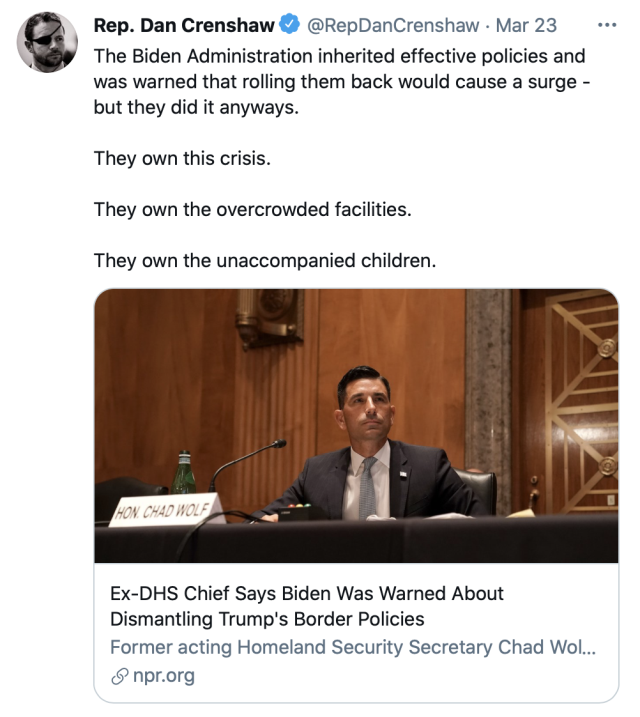Click the 'Former acting Homeland Security Secretary' description

[352, 646]
